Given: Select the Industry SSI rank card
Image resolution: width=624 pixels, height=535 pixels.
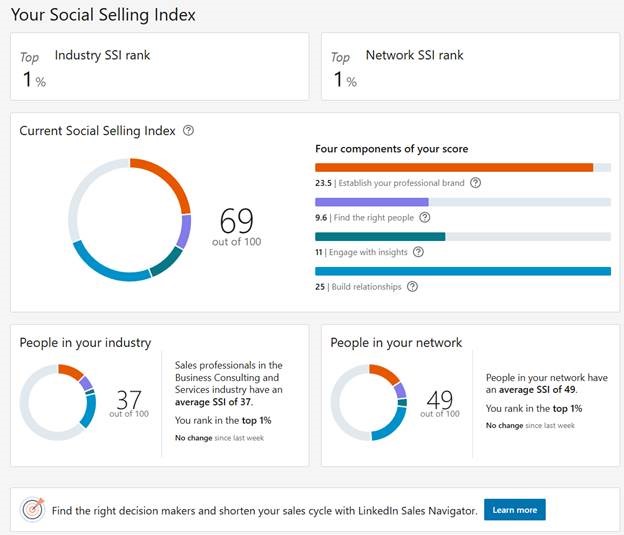Looking at the screenshot, I should coord(159,66).
